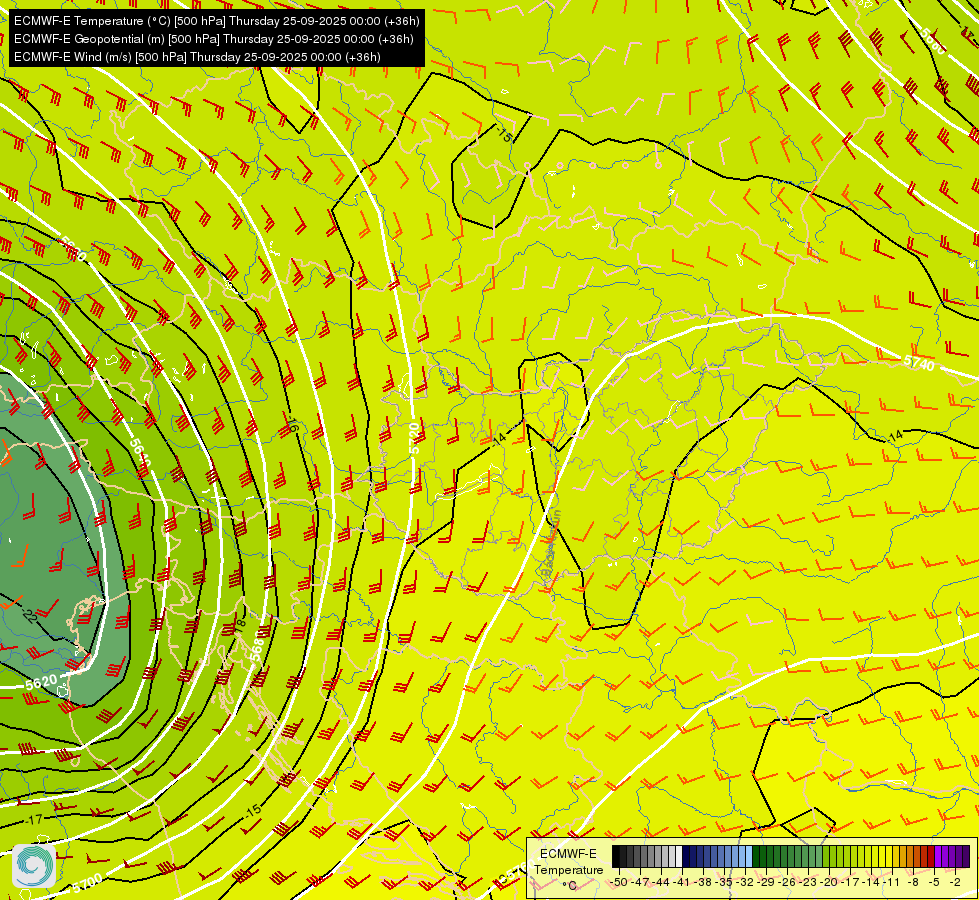Select the ECMWF-E Temperature 500 hPa title line
This screenshot has height=900, width=979.
216,21
